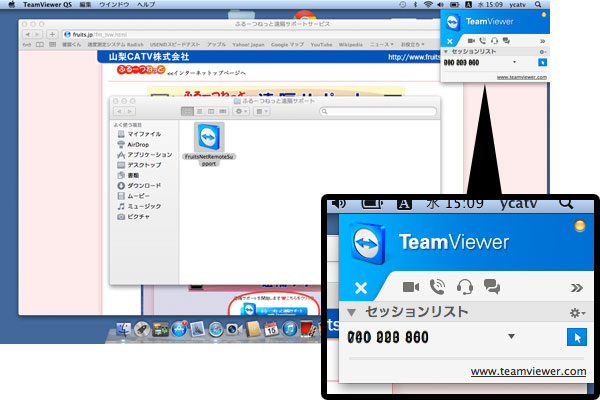
Task: Click yellow dot in enlarged TeamViewer header
Action: coord(580,225)
